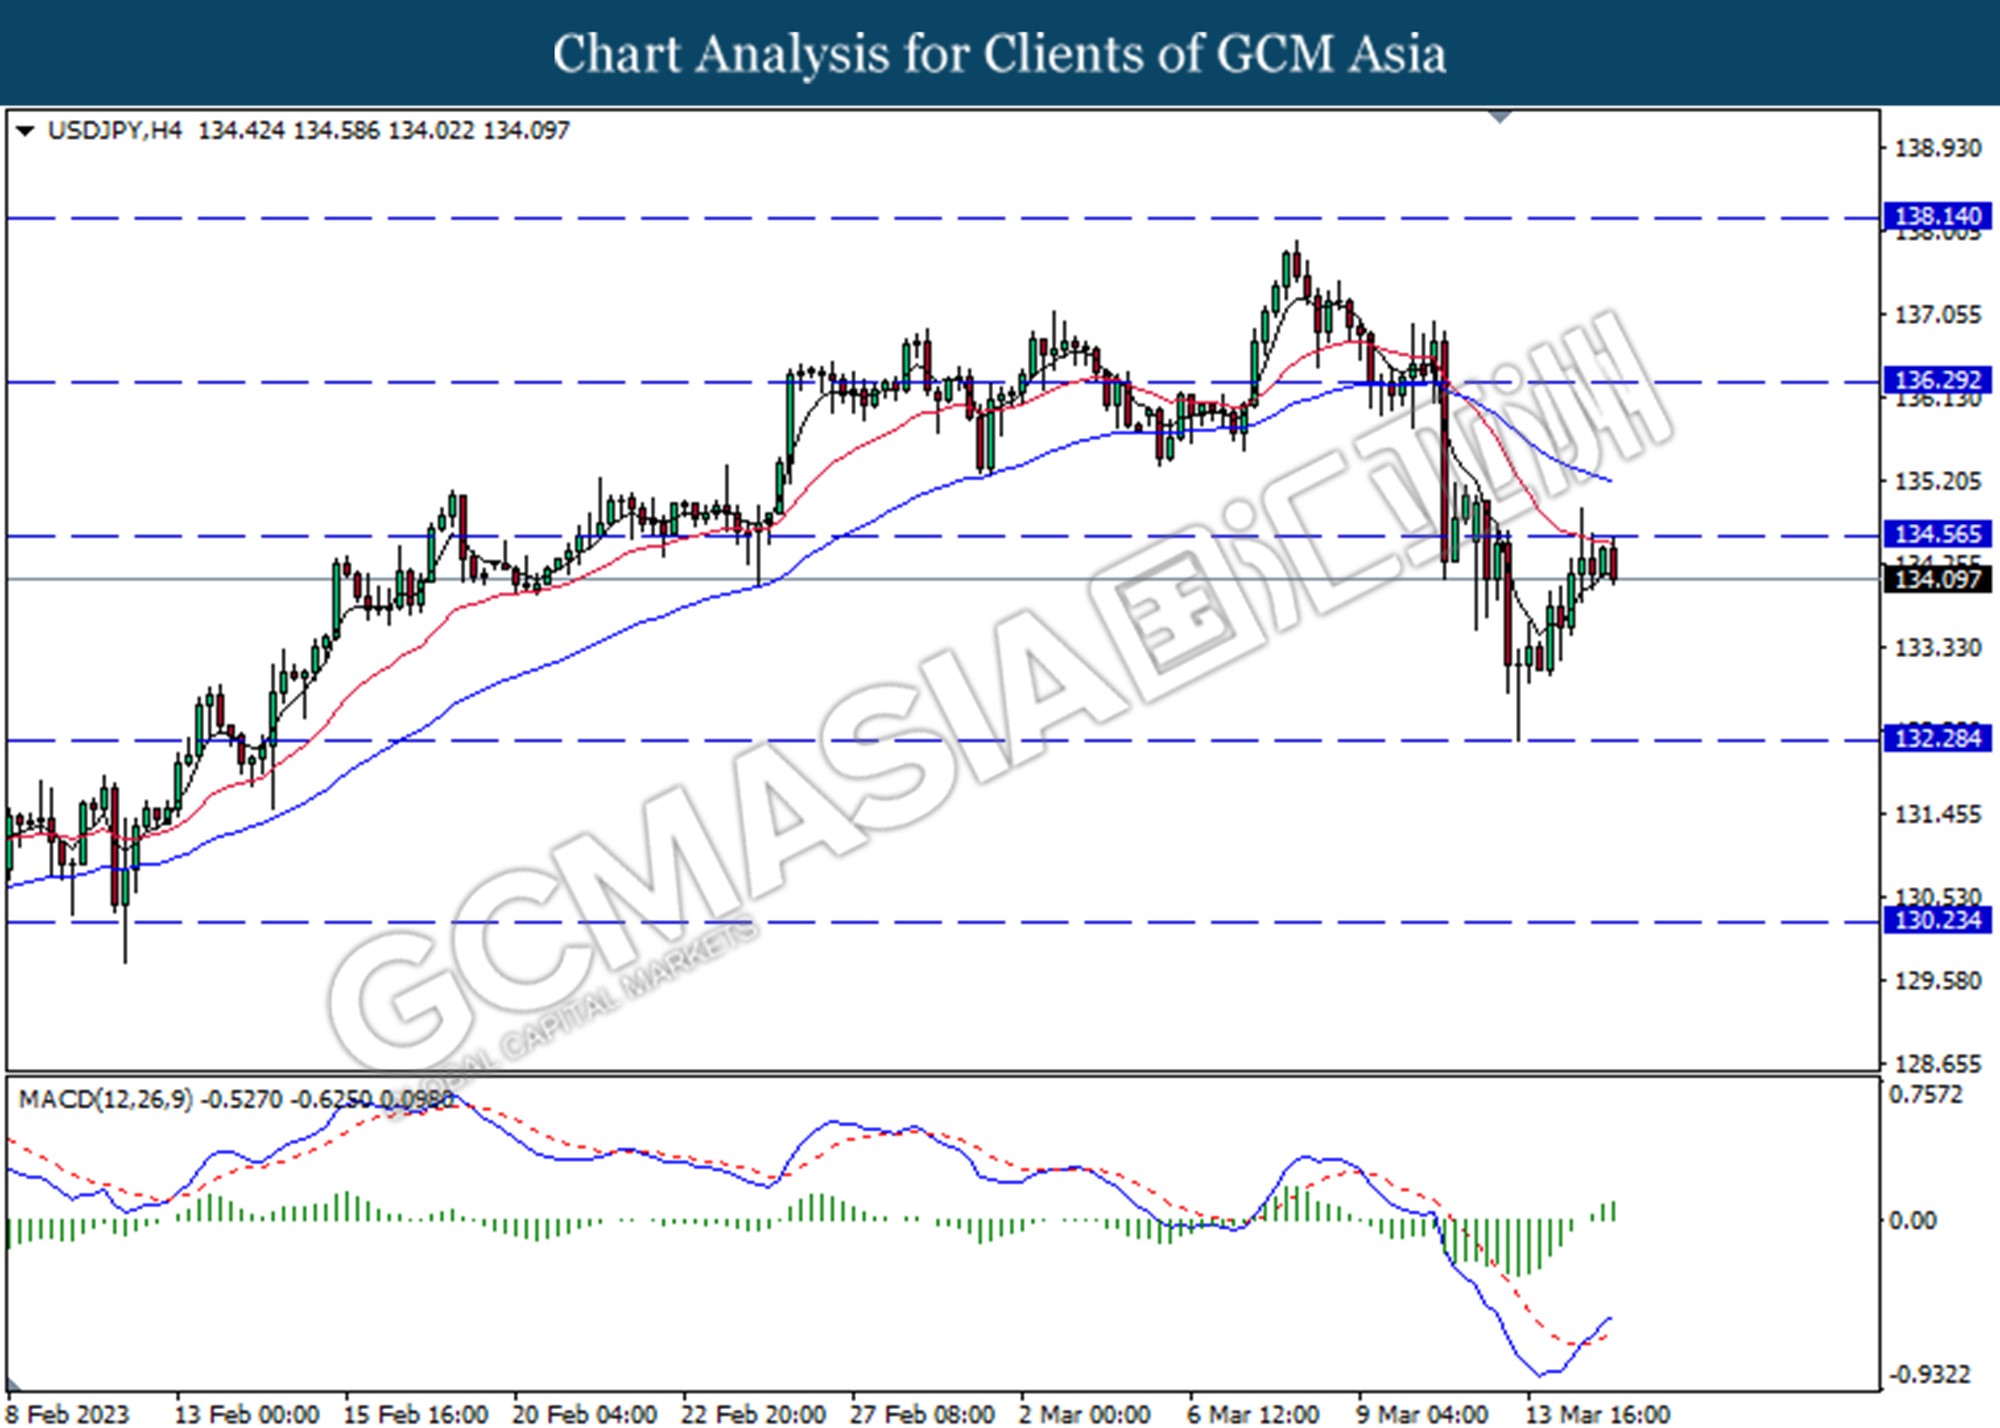The image size is (2000, 1428).
Task: Select the 9 Mar 04:00 time label
Action: (1423, 1414)
